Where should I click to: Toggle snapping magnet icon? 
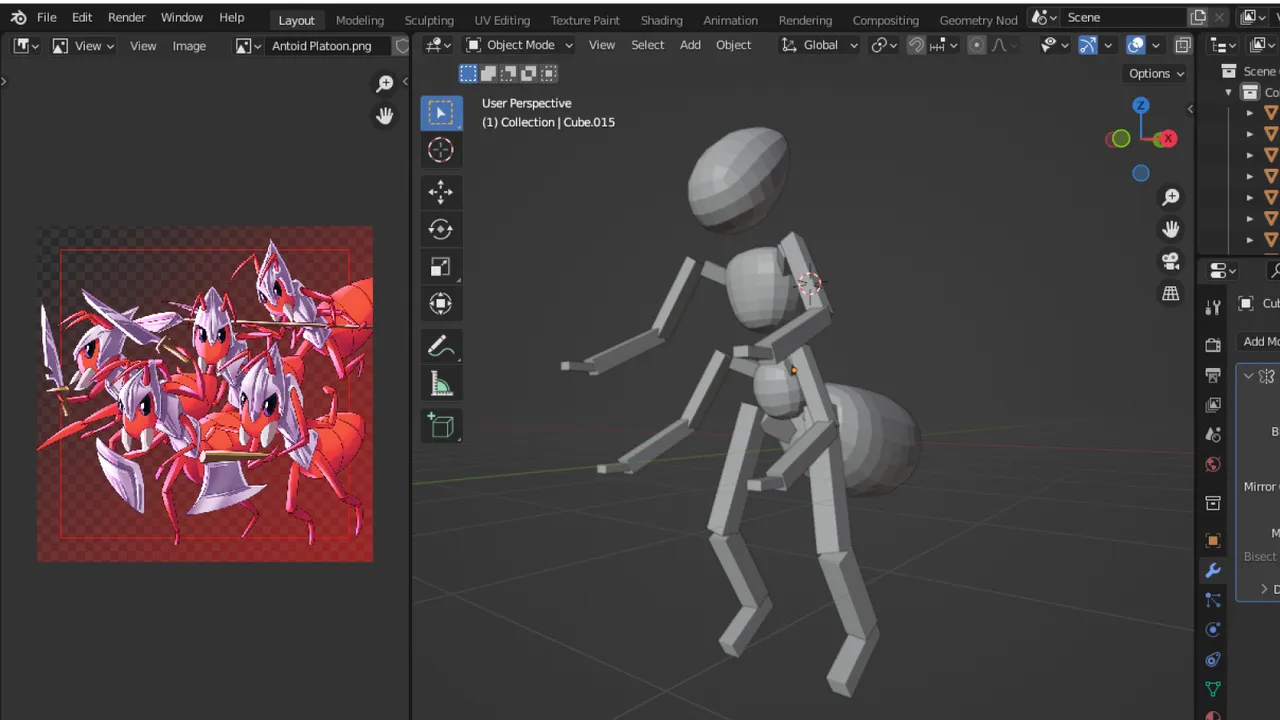tap(916, 45)
